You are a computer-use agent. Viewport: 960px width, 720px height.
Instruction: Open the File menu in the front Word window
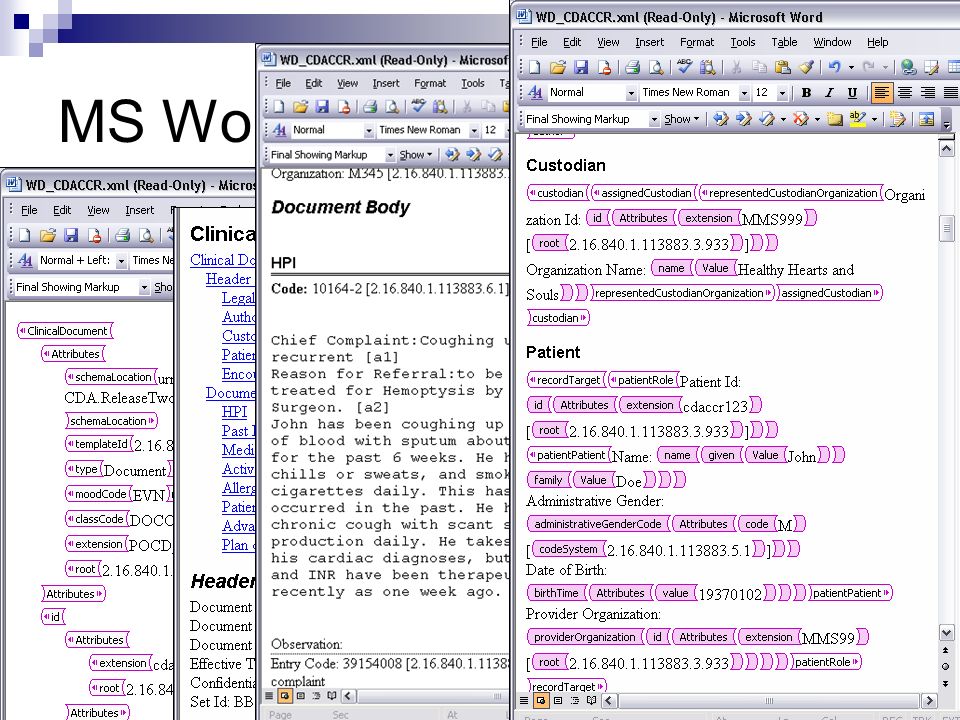tap(539, 42)
